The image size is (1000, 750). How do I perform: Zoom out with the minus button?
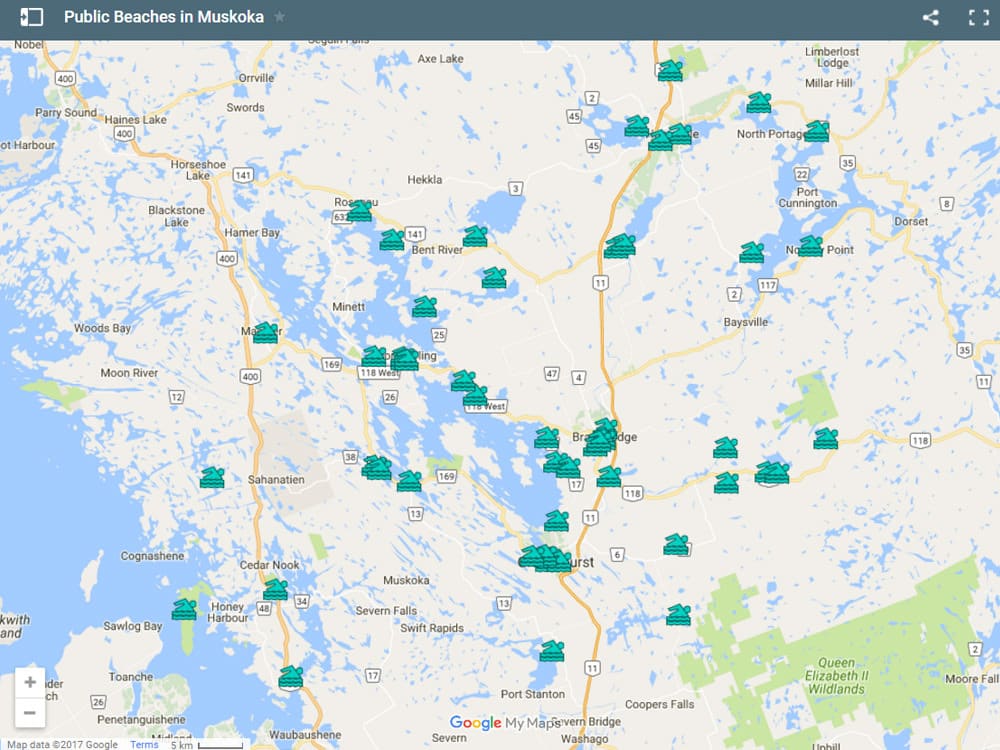tap(30, 713)
